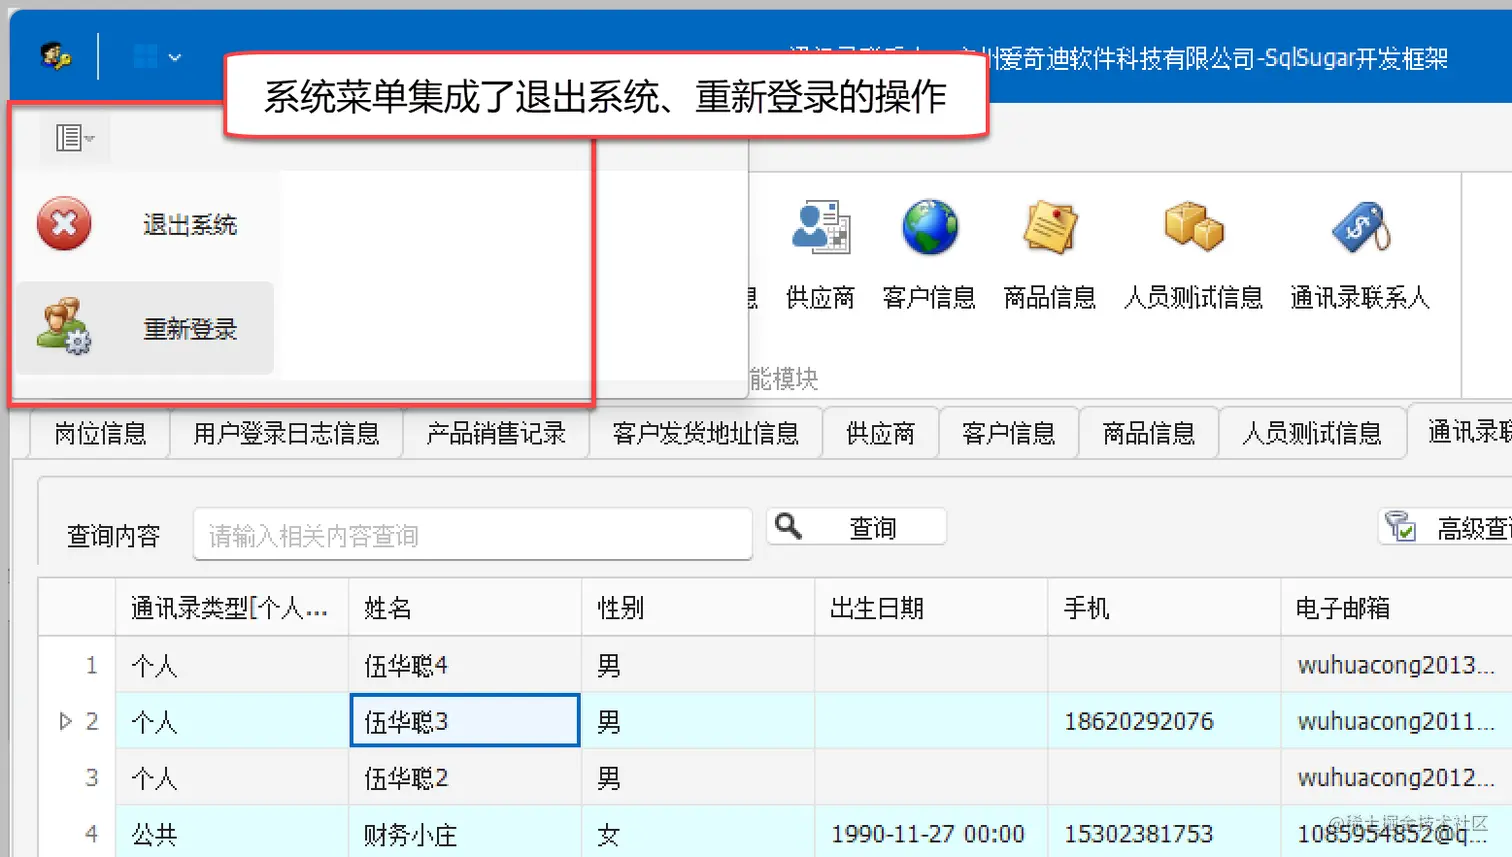Select the 伍华聪3 name cell
The image size is (1512, 857).
[x=464, y=721]
